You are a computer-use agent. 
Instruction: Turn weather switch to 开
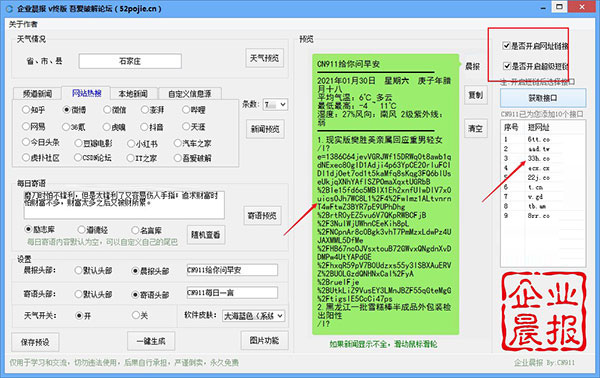click(x=83, y=316)
